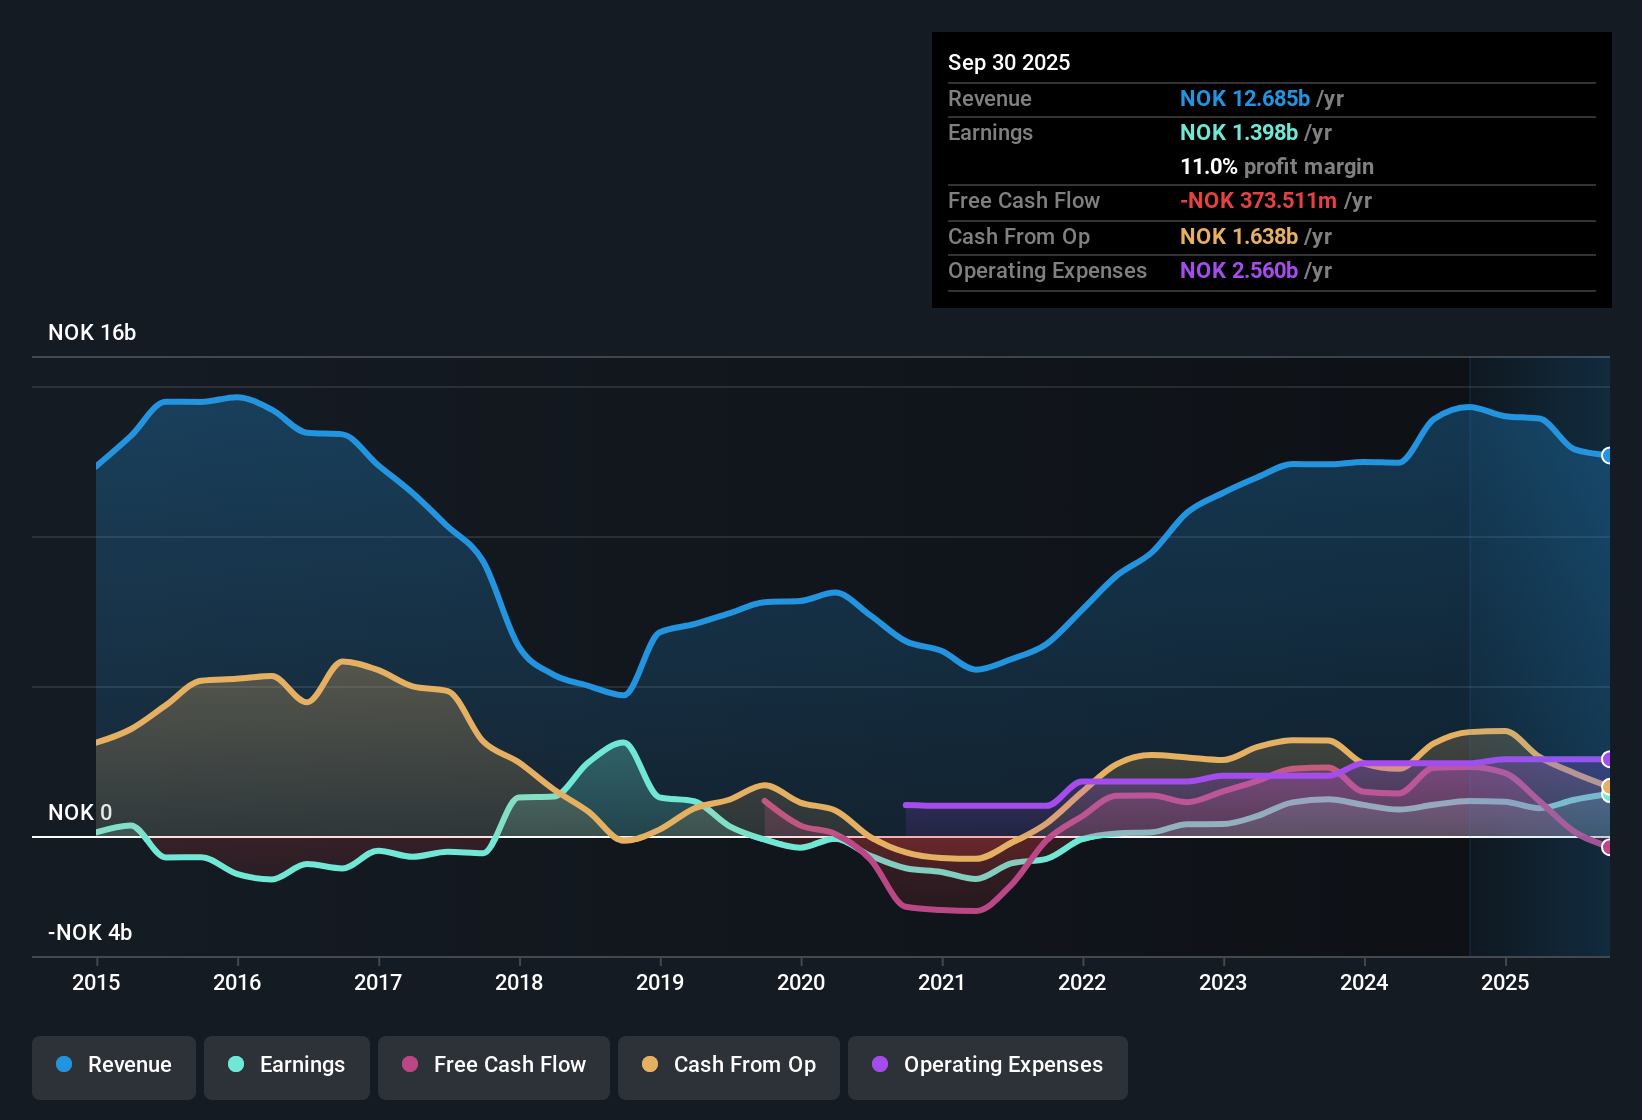This screenshot has height=1120, width=1642.
Task: Click the 2025 x-axis label
Action: [x=1505, y=982]
